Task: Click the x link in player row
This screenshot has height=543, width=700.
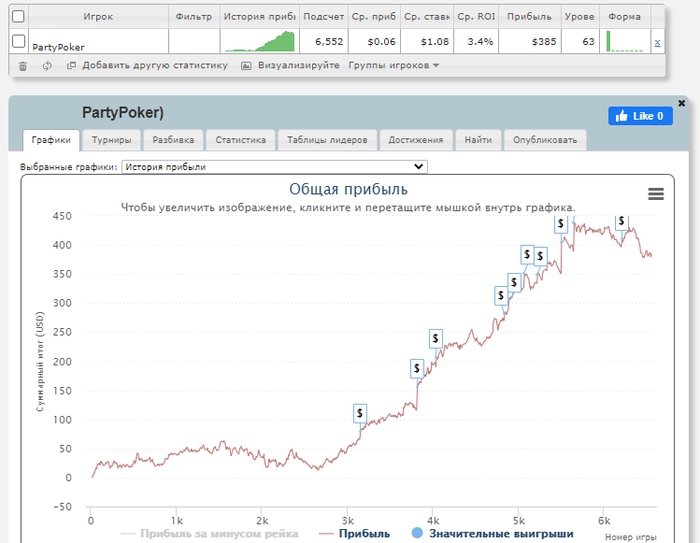Action: [x=657, y=42]
